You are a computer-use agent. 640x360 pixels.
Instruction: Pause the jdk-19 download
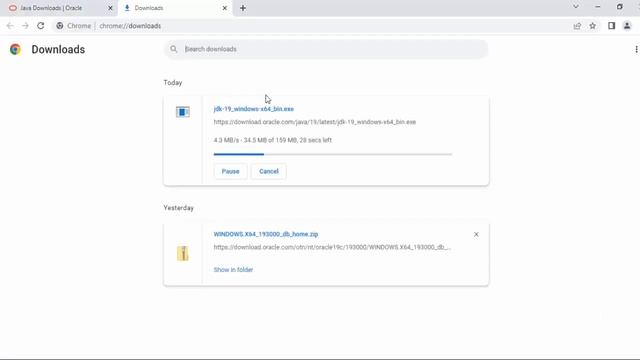tap(230, 171)
